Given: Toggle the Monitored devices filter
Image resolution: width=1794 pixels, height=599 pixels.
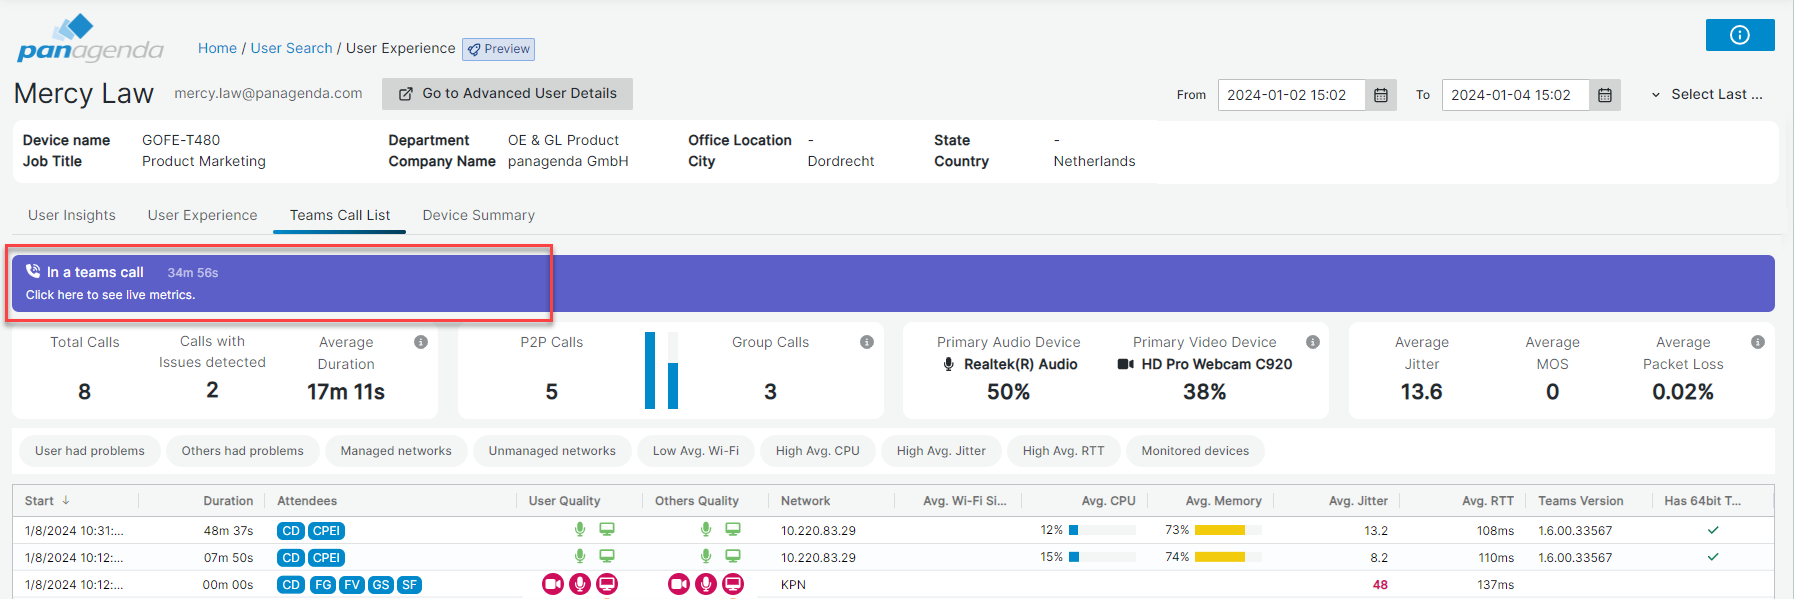Looking at the screenshot, I should coord(1195,451).
